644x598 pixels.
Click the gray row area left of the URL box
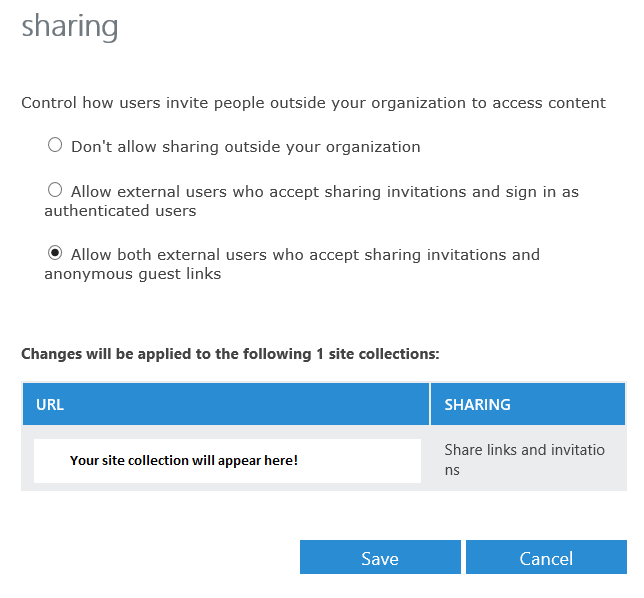click(x=27, y=461)
